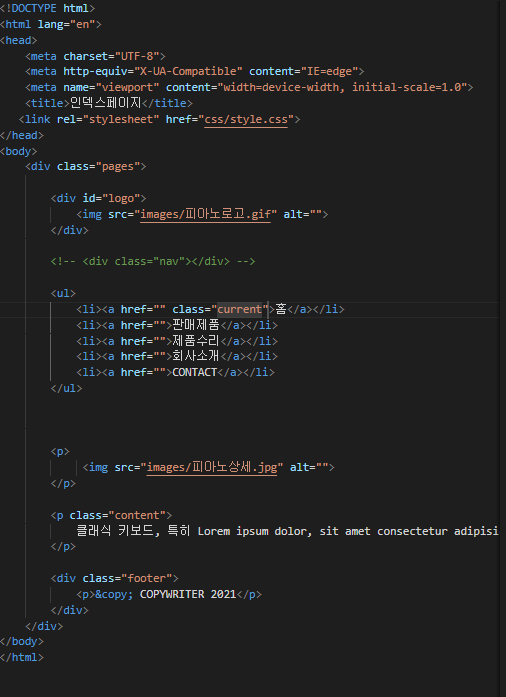The image size is (506, 697).
Task: Click the div class="footer" line
Action: pyautogui.click(x=114, y=578)
